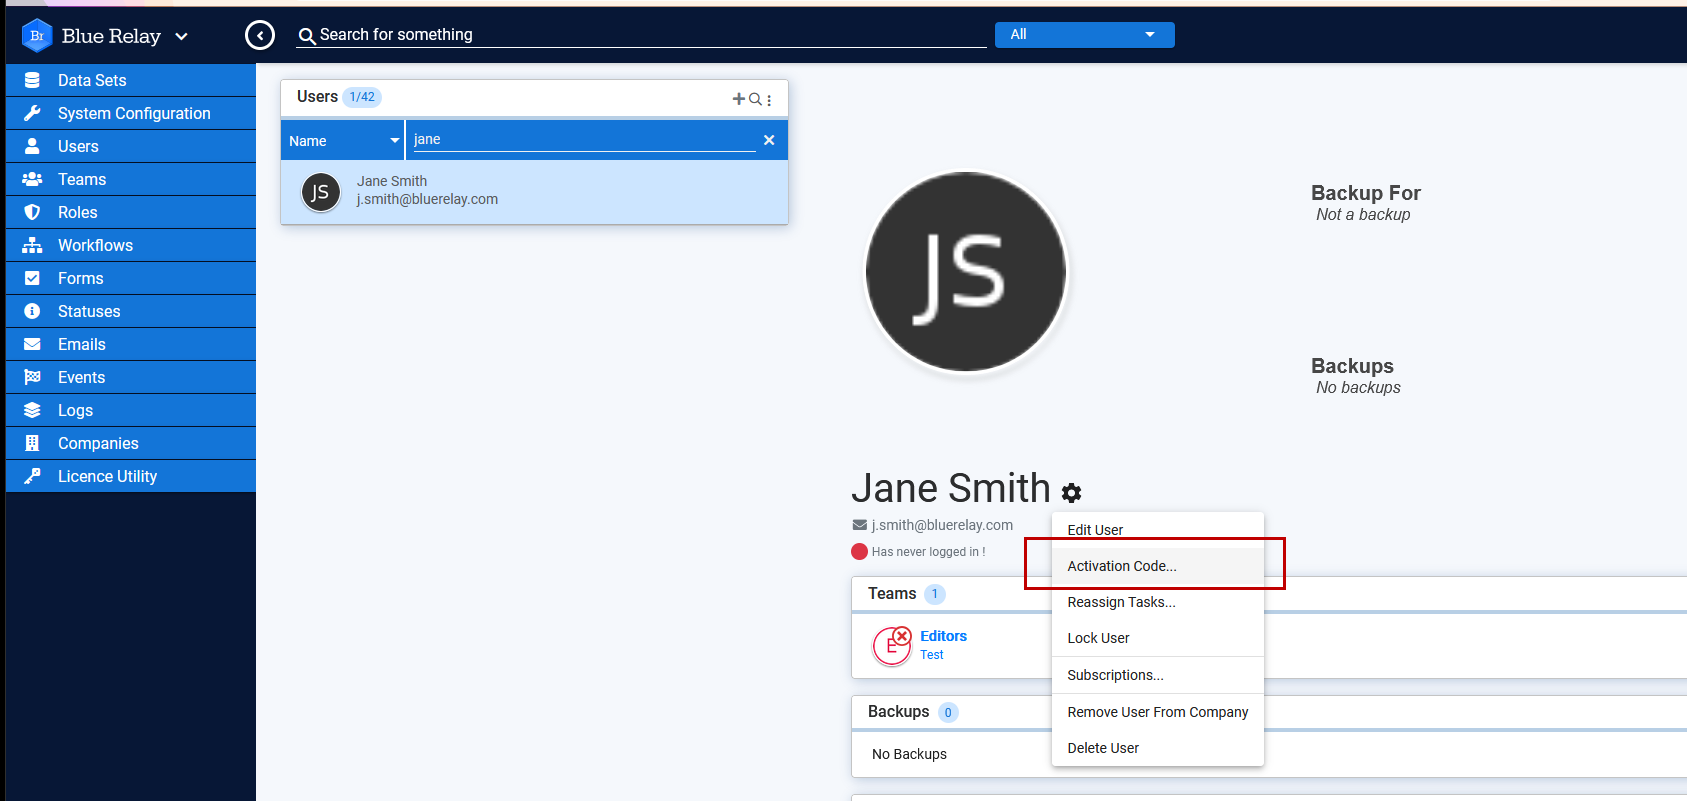
Task: Open Roles in the sidebar
Action: click(x=131, y=212)
